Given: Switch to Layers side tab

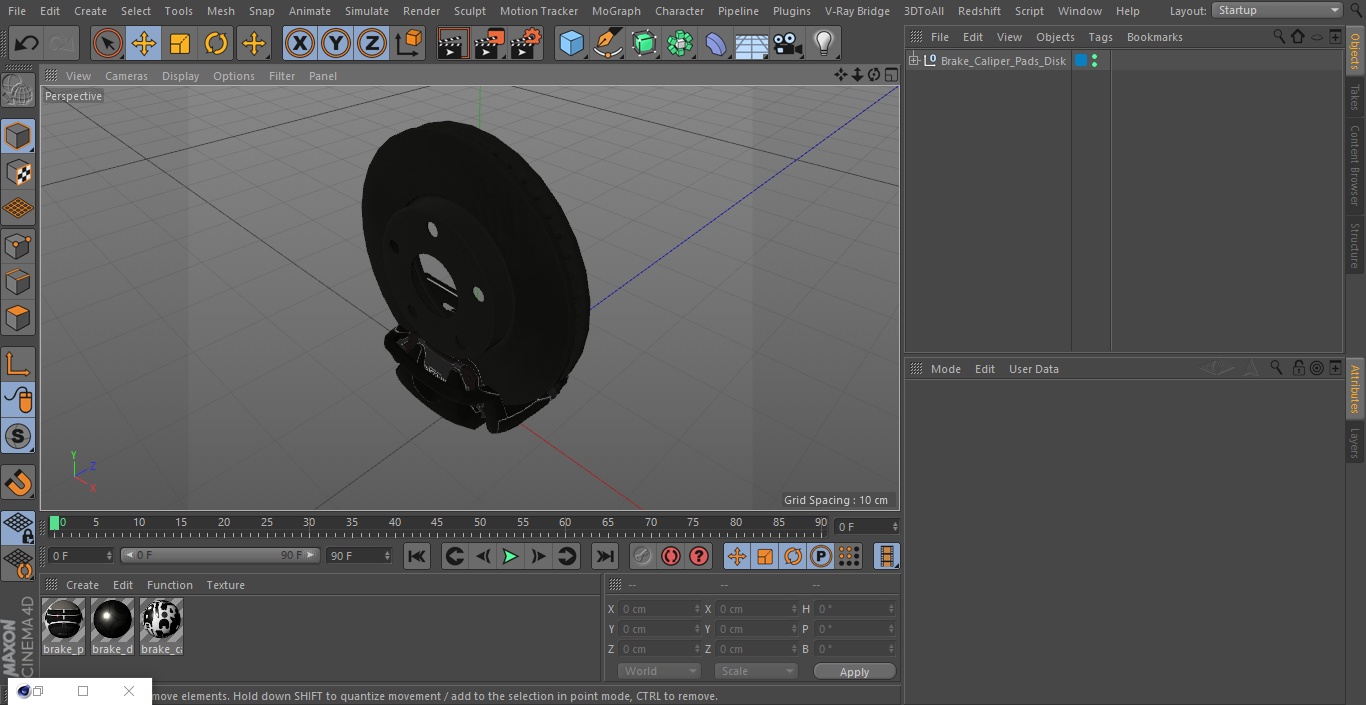Looking at the screenshot, I should coord(1355,442).
